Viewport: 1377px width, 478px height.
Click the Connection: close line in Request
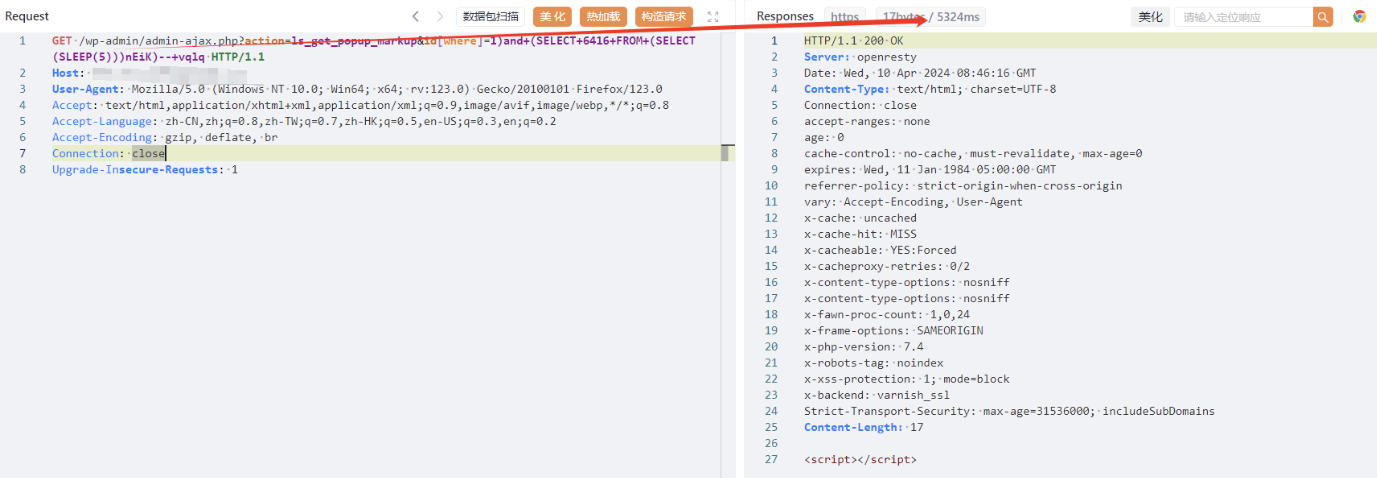click(109, 153)
